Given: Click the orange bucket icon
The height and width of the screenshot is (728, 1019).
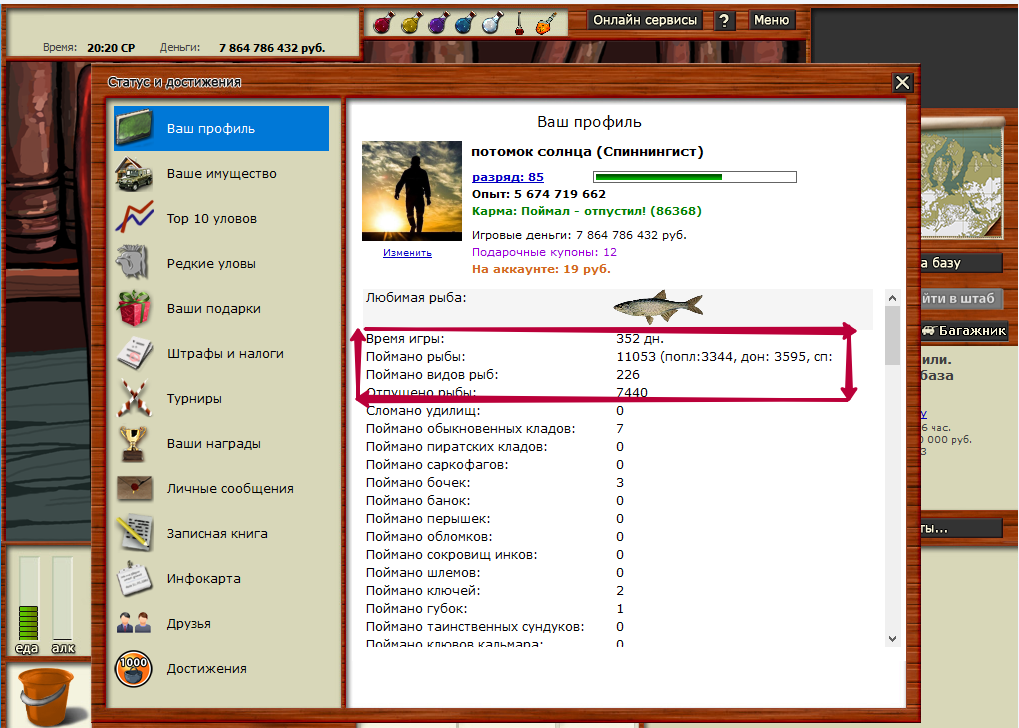Looking at the screenshot, I should [x=45, y=697].
